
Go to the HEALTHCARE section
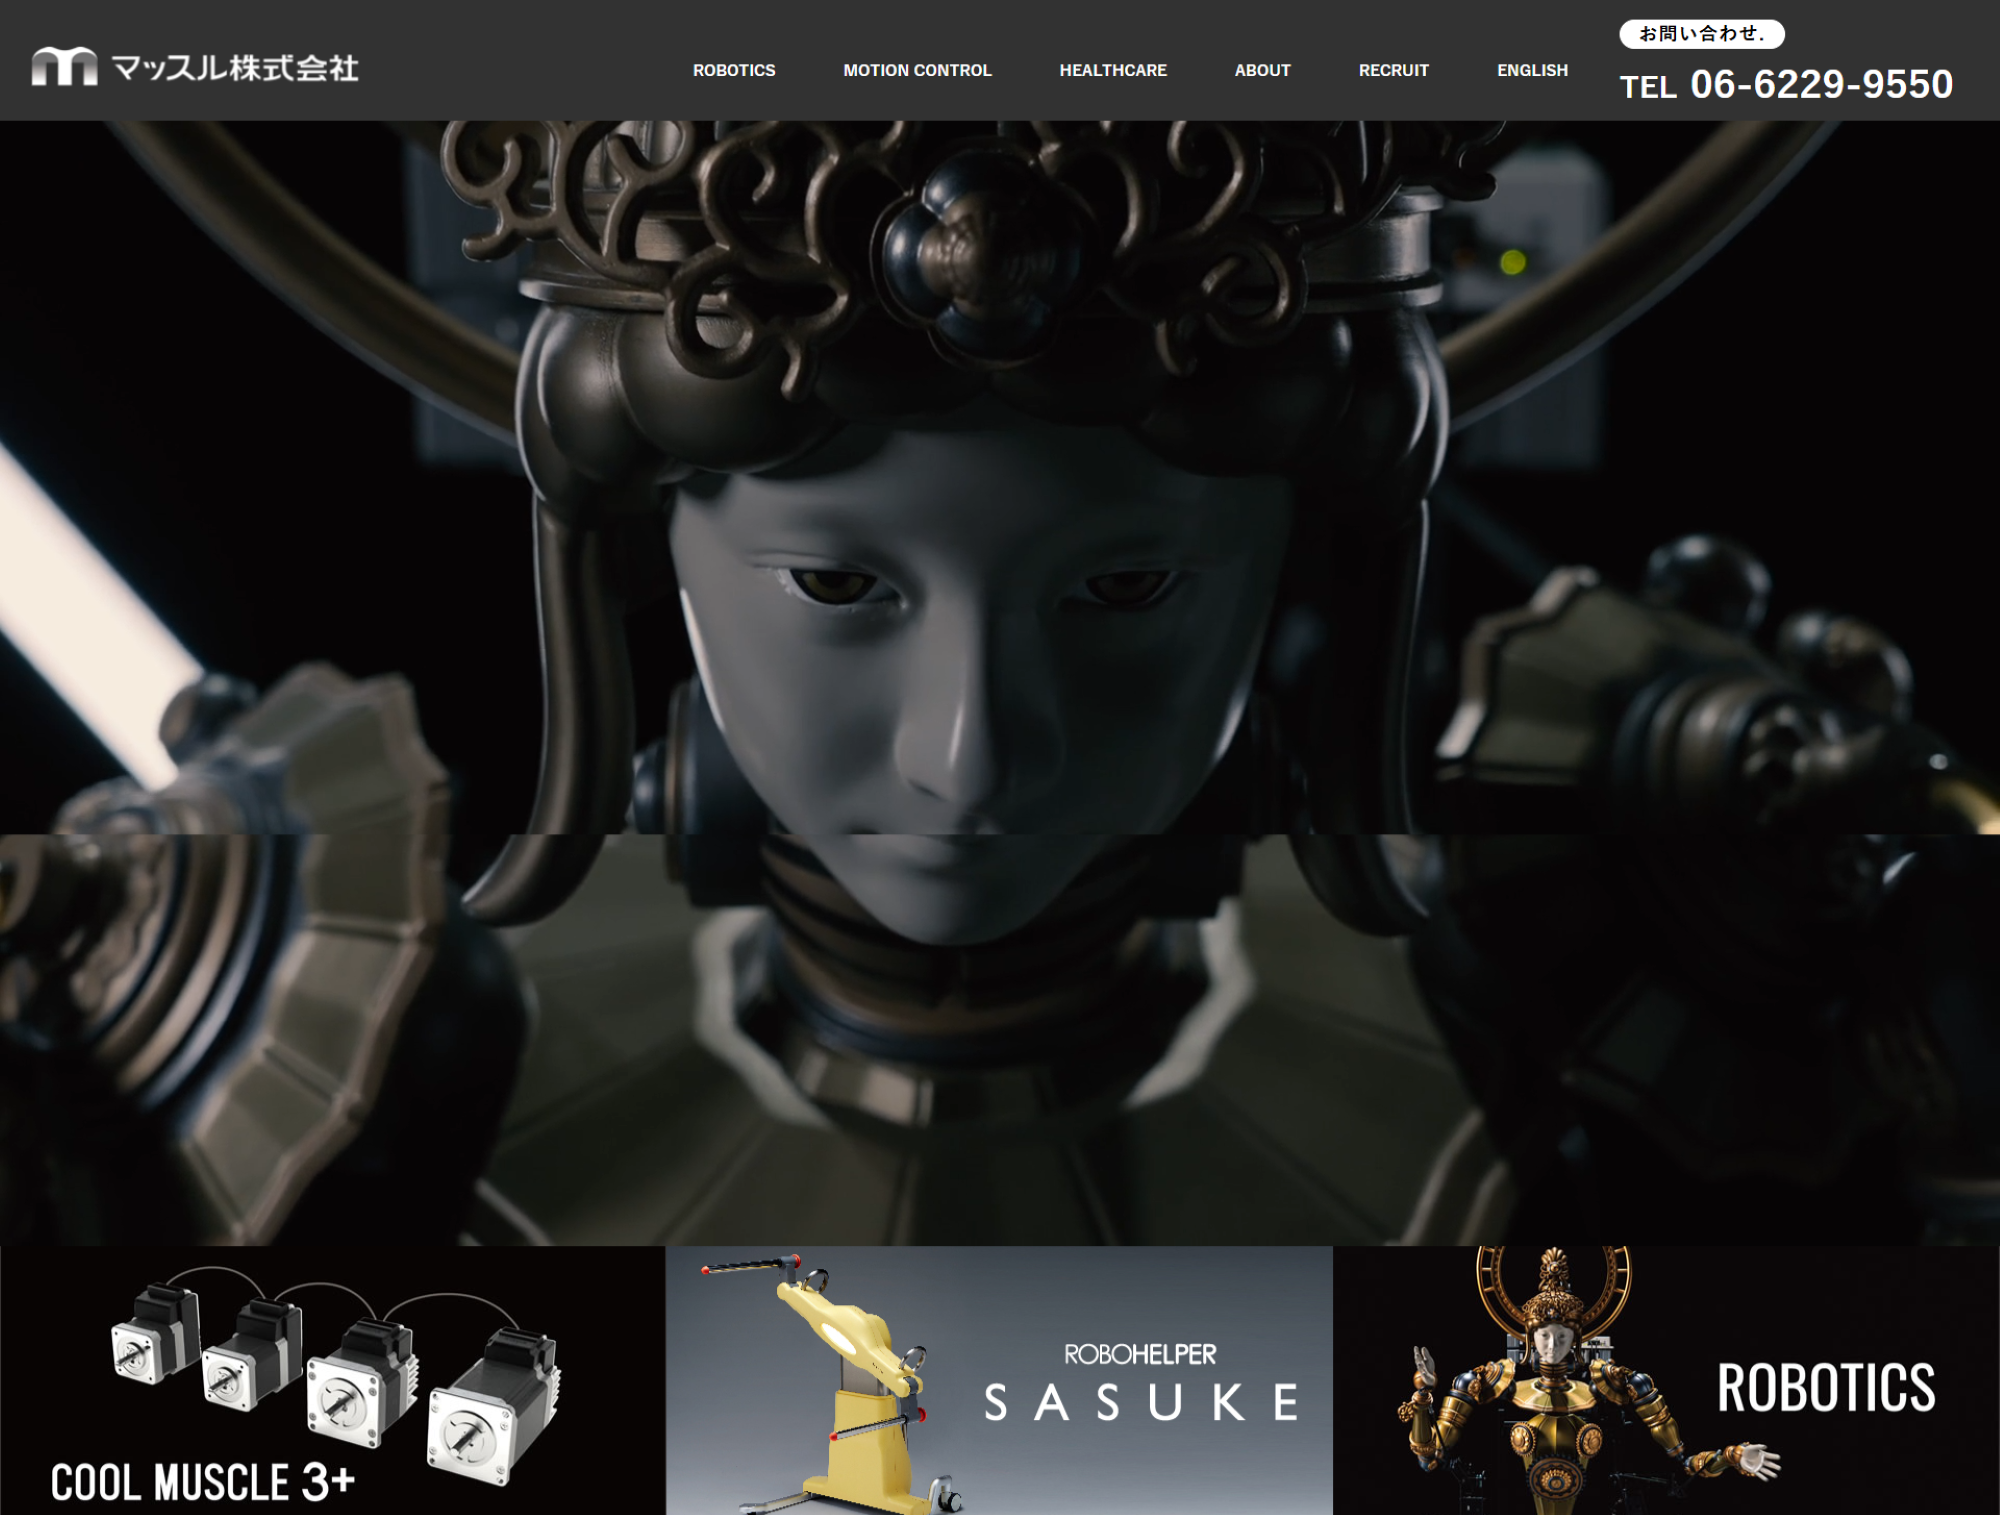pyautogui.click(x=1113, y=70)
